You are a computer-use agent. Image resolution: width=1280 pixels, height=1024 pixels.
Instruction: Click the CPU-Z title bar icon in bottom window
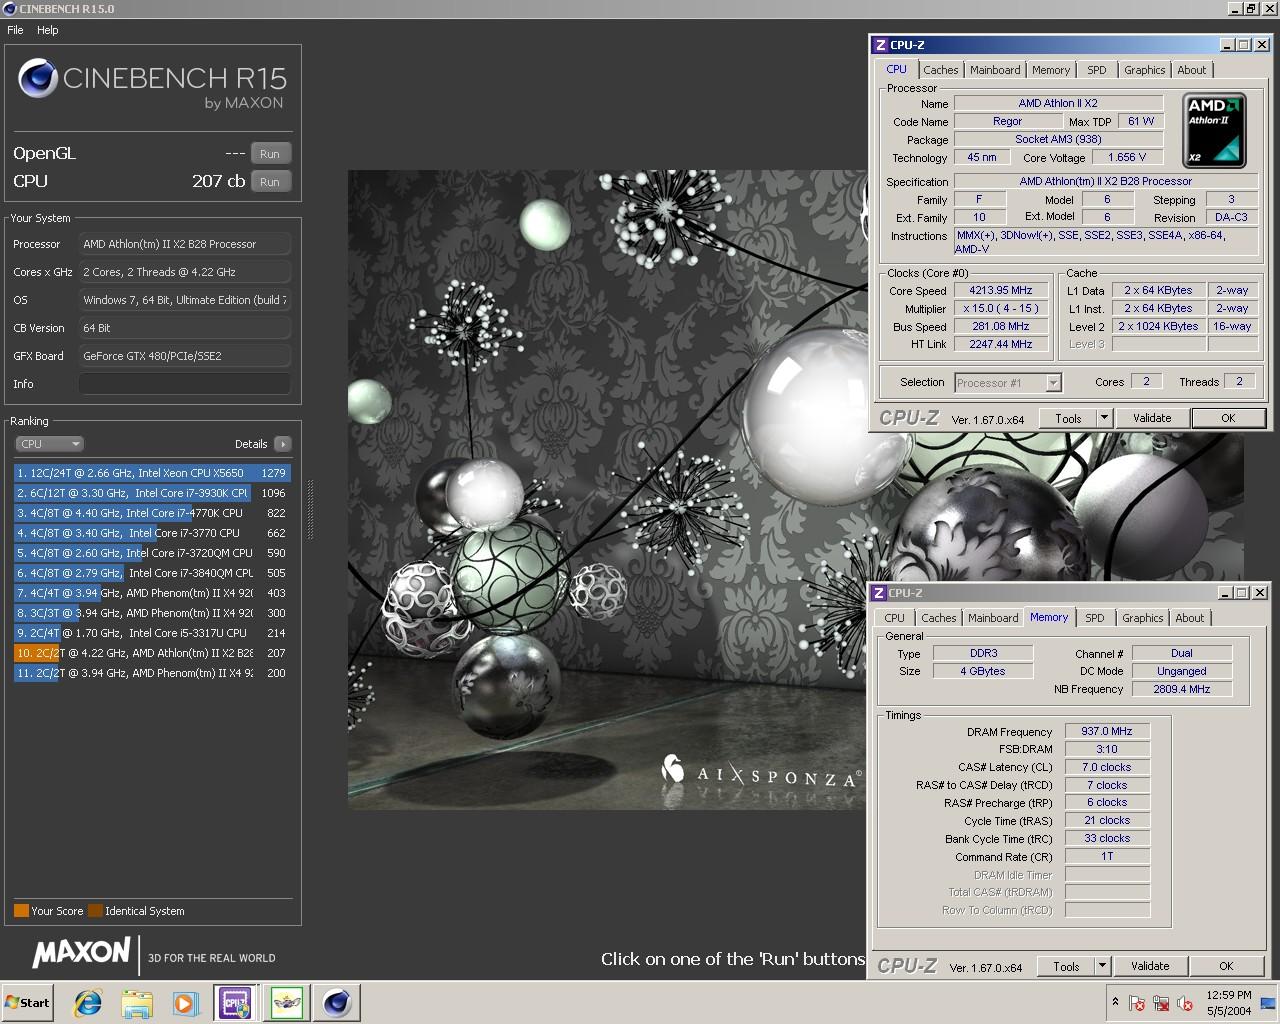point(879,593)
